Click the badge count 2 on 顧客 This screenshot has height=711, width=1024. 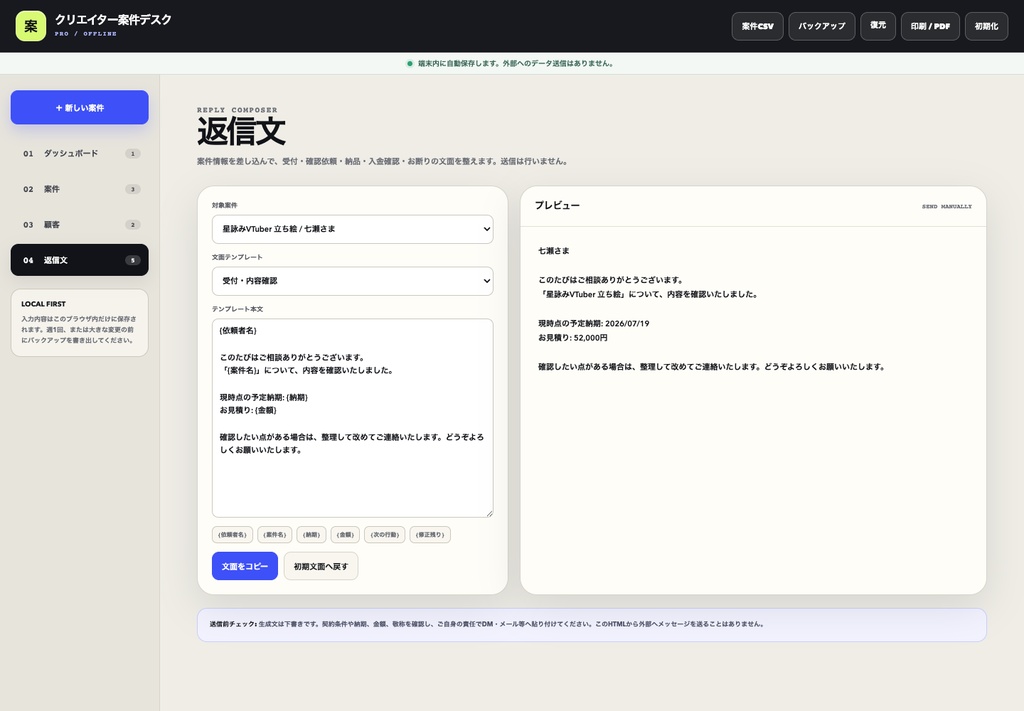pyautogui.click(x=133, y=225)
